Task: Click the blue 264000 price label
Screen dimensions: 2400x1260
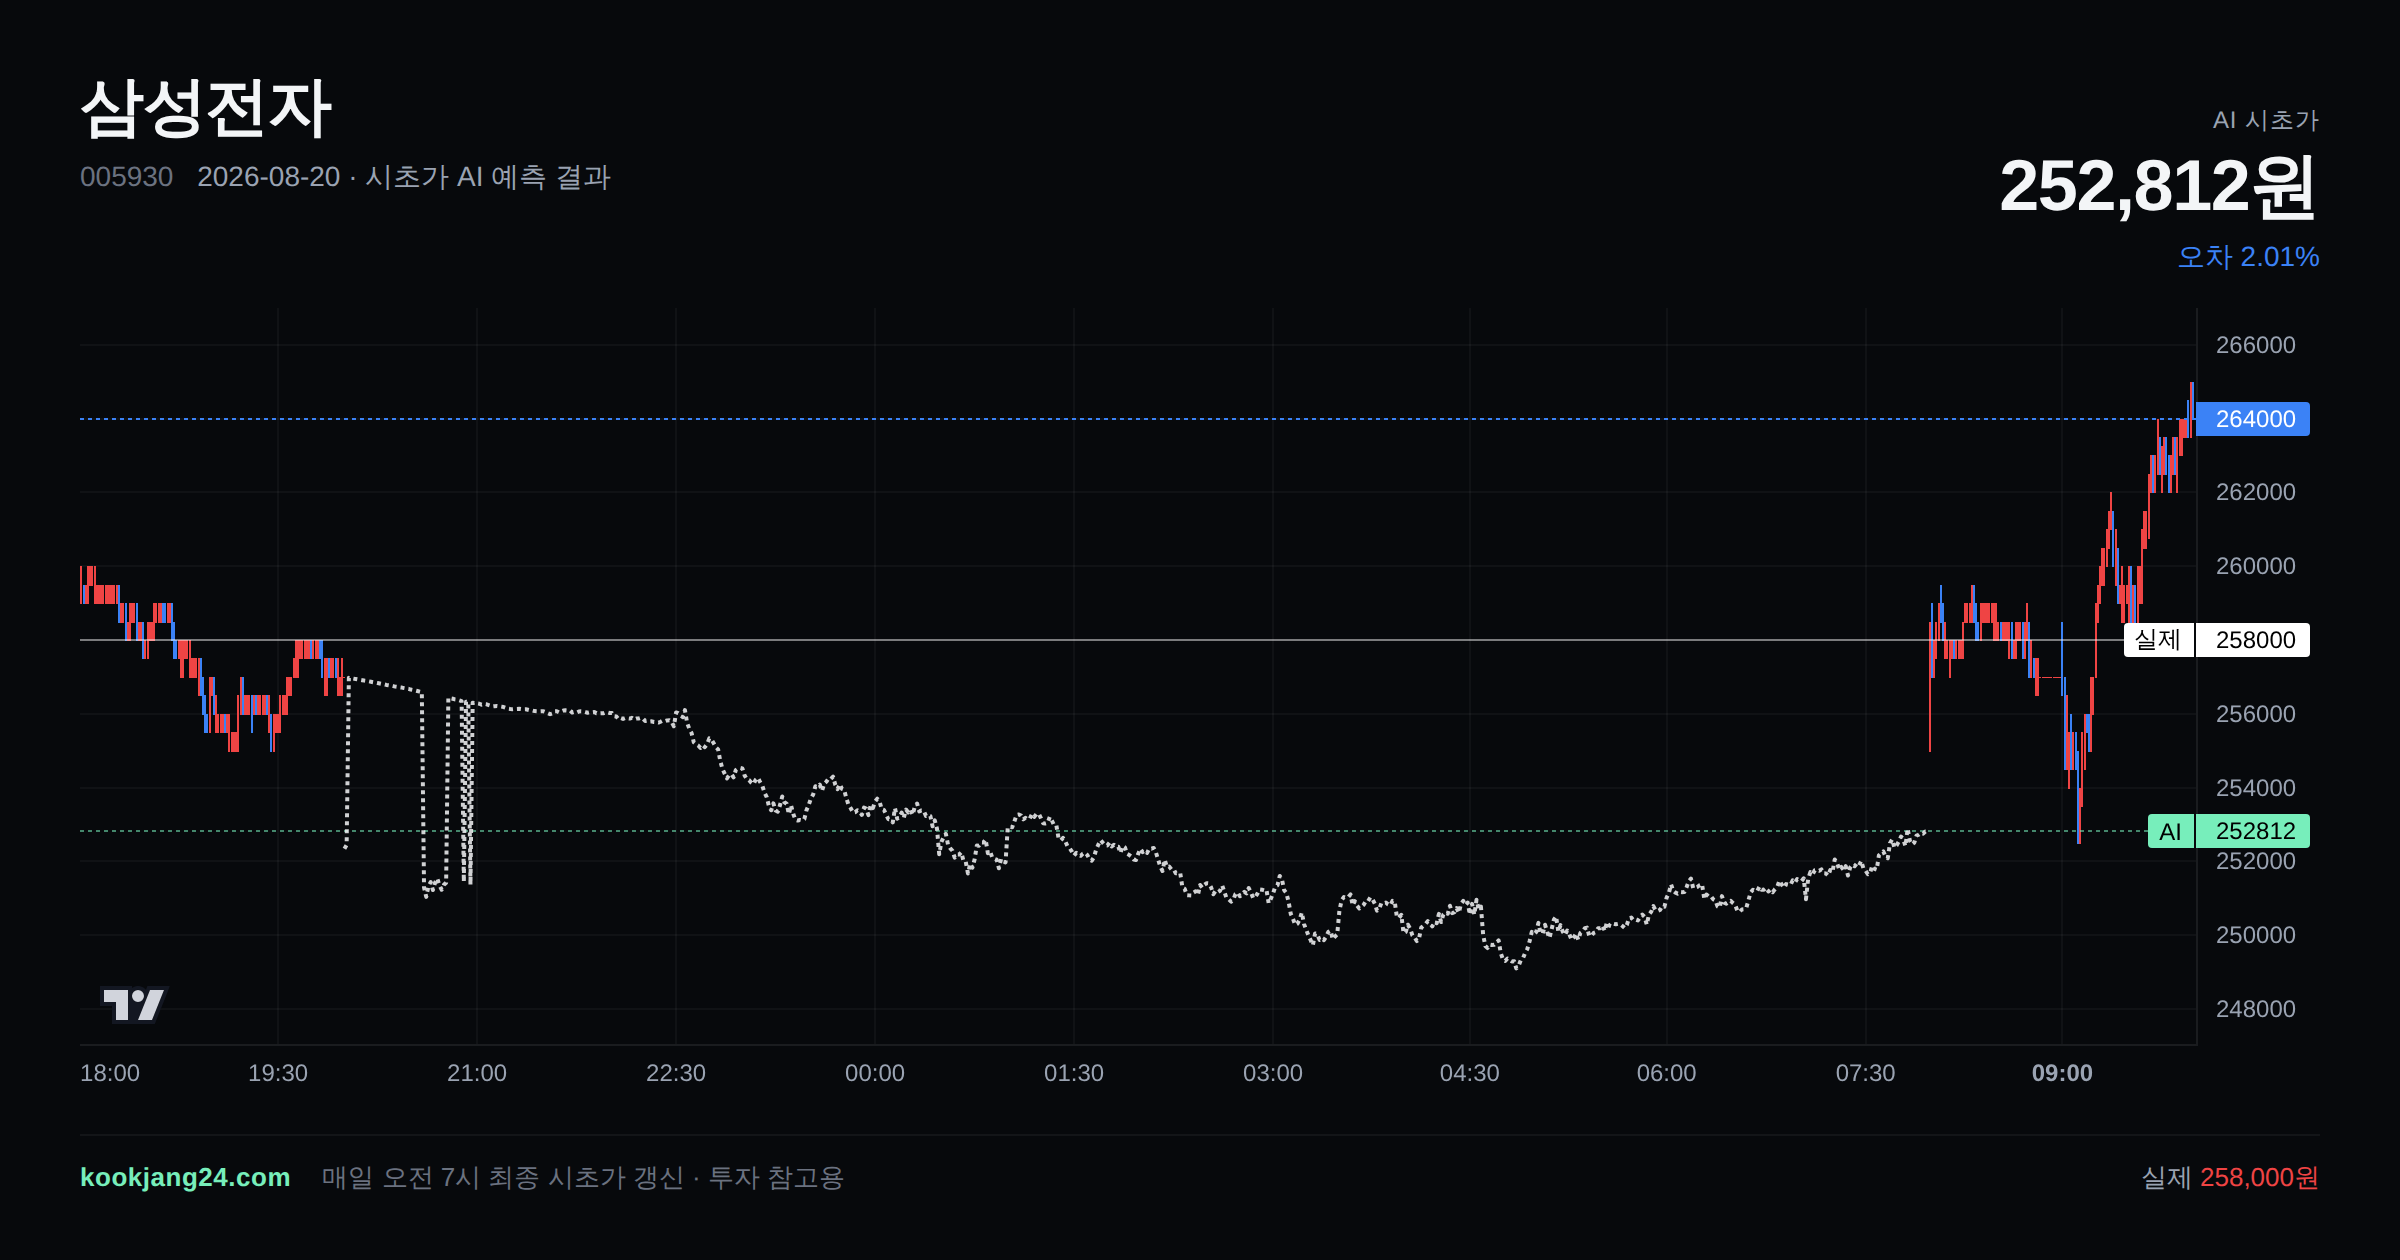Action: 2253,419
